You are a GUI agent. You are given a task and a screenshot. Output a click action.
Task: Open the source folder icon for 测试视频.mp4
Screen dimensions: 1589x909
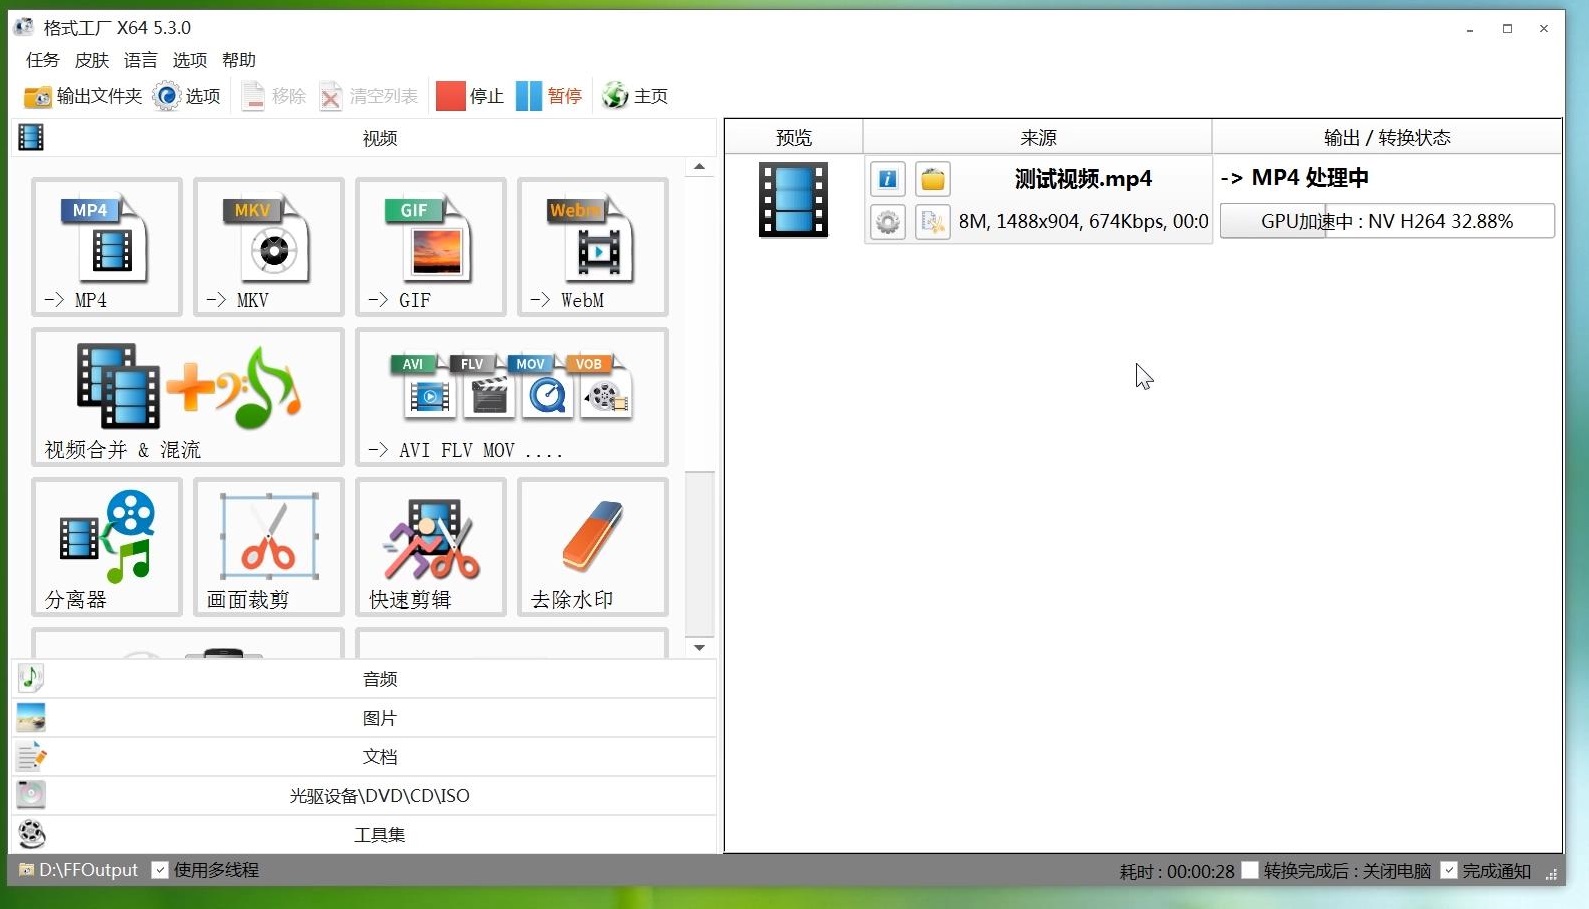933,180
